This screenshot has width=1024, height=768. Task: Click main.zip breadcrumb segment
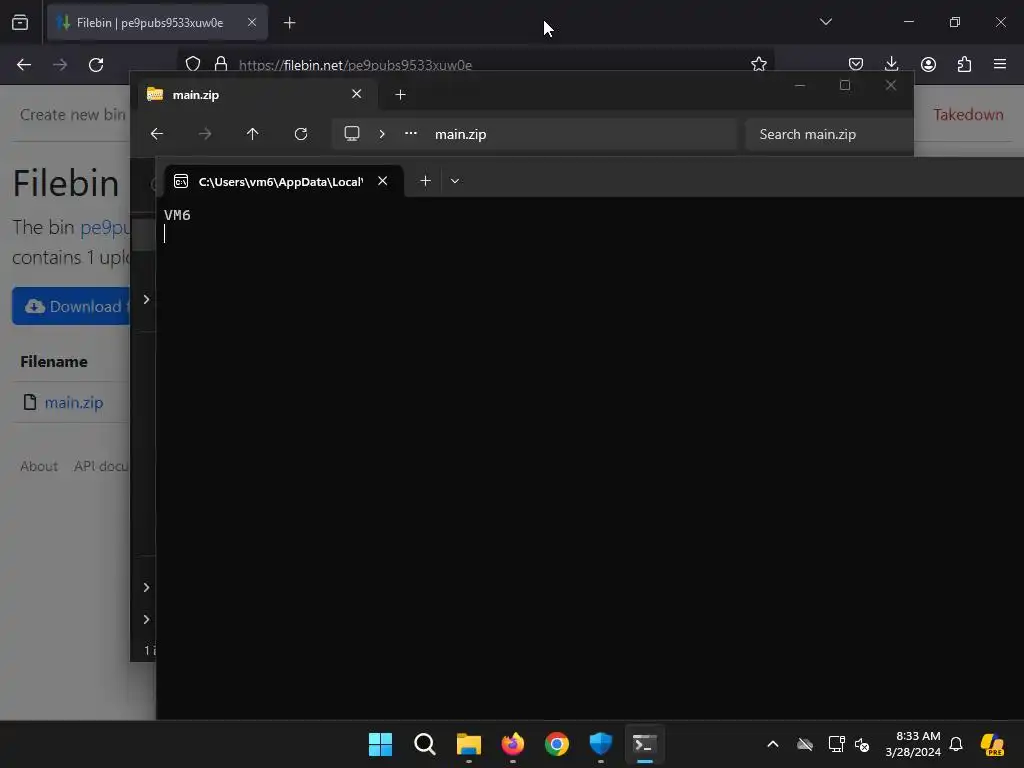[460, 134]
